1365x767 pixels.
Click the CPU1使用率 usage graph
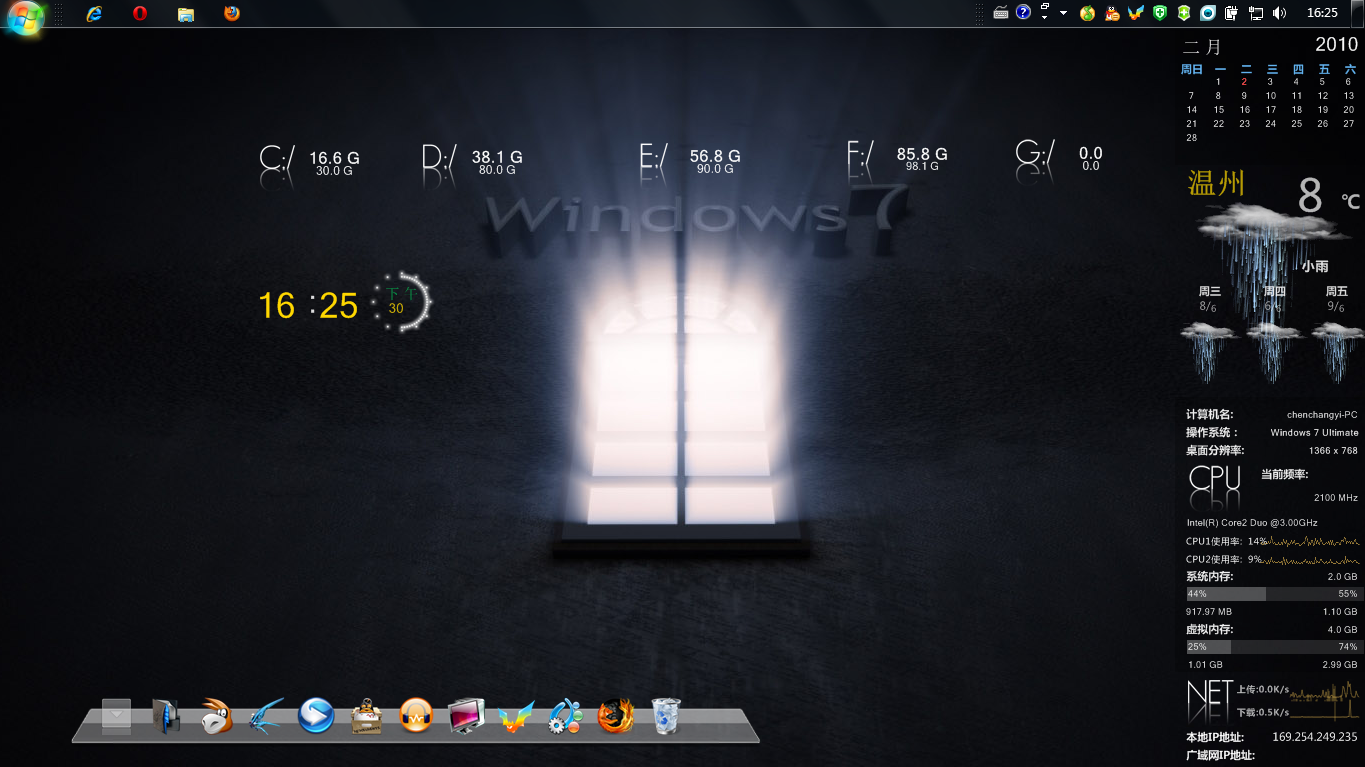tap(1314, 541)
